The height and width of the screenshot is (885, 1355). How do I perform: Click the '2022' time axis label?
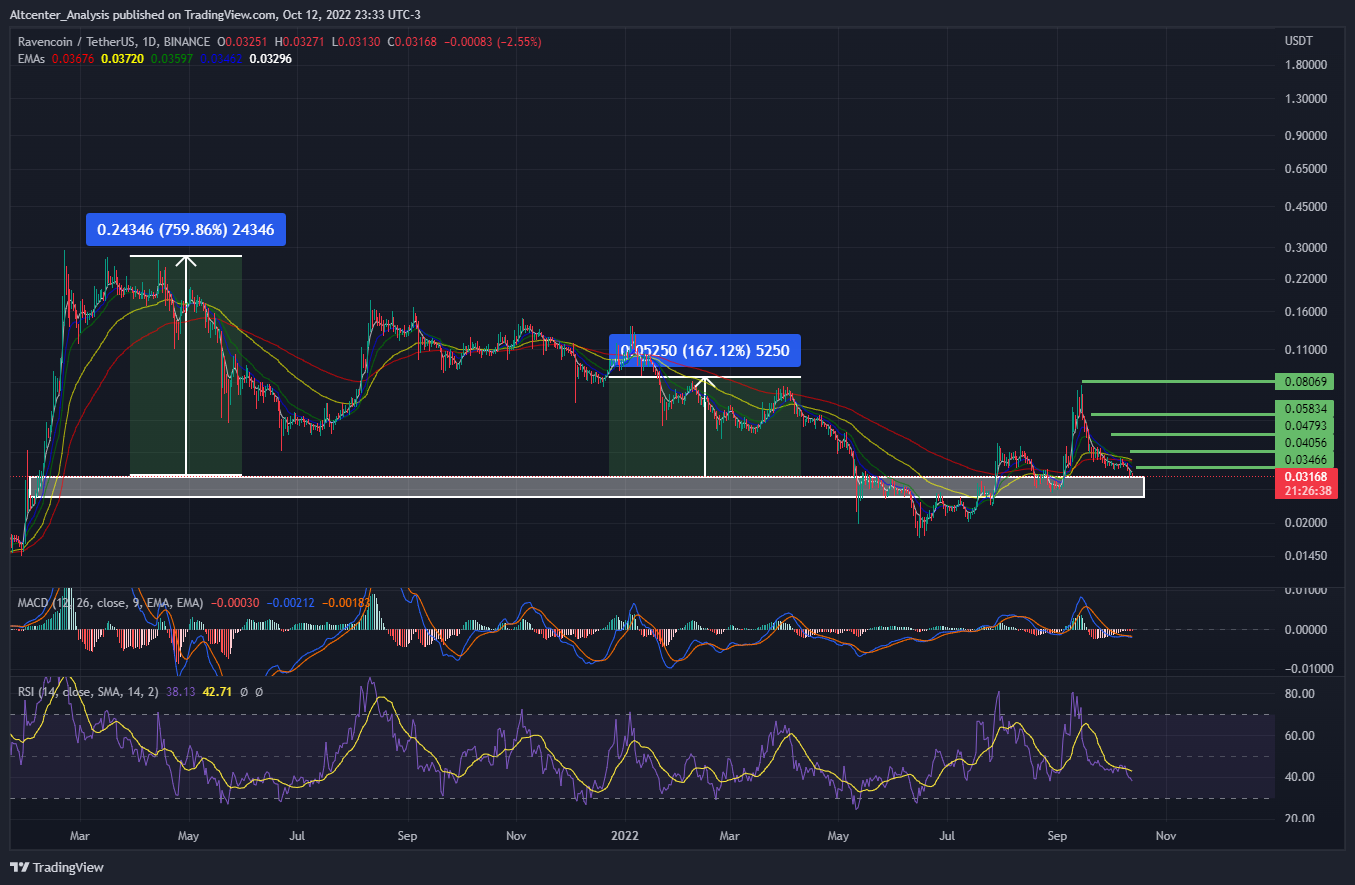(625, 834)
